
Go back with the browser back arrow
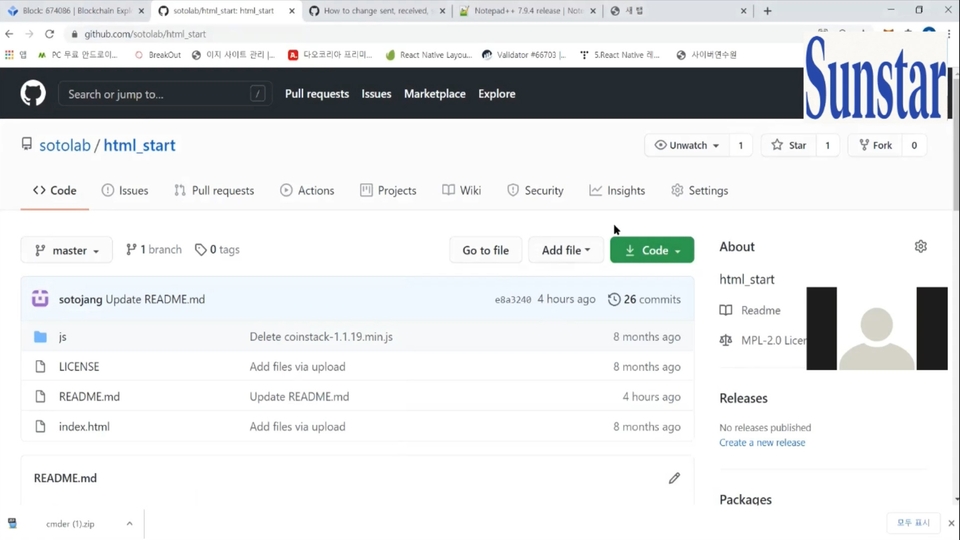pos(9,34)
